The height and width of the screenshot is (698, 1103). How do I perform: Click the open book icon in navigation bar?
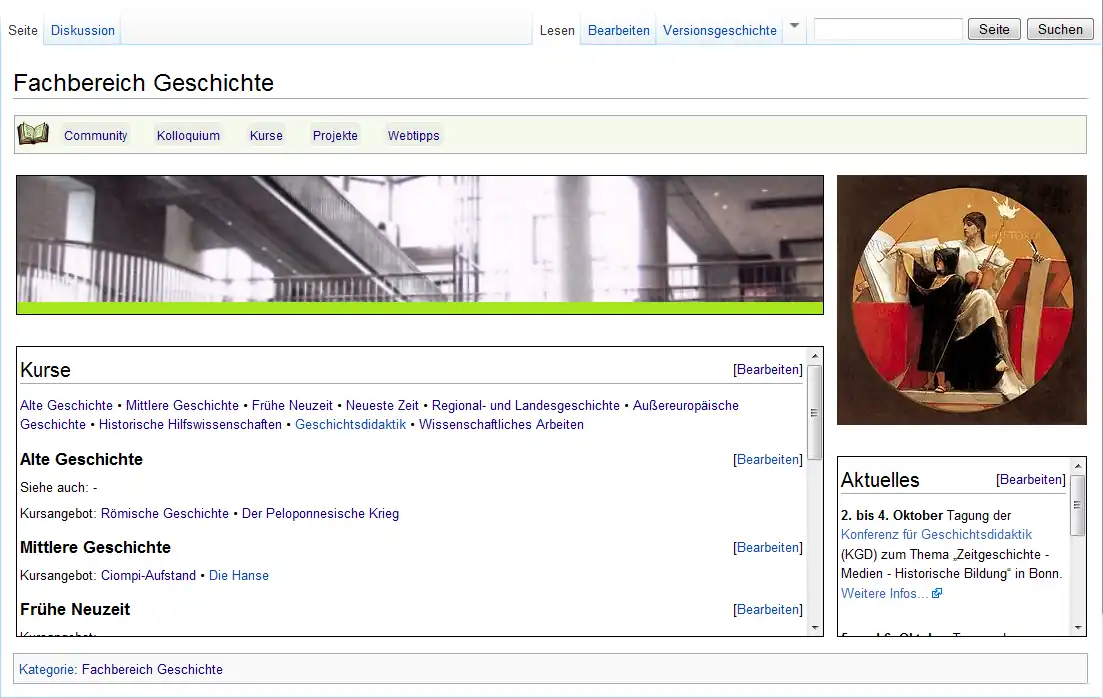(x=33, y=134)
